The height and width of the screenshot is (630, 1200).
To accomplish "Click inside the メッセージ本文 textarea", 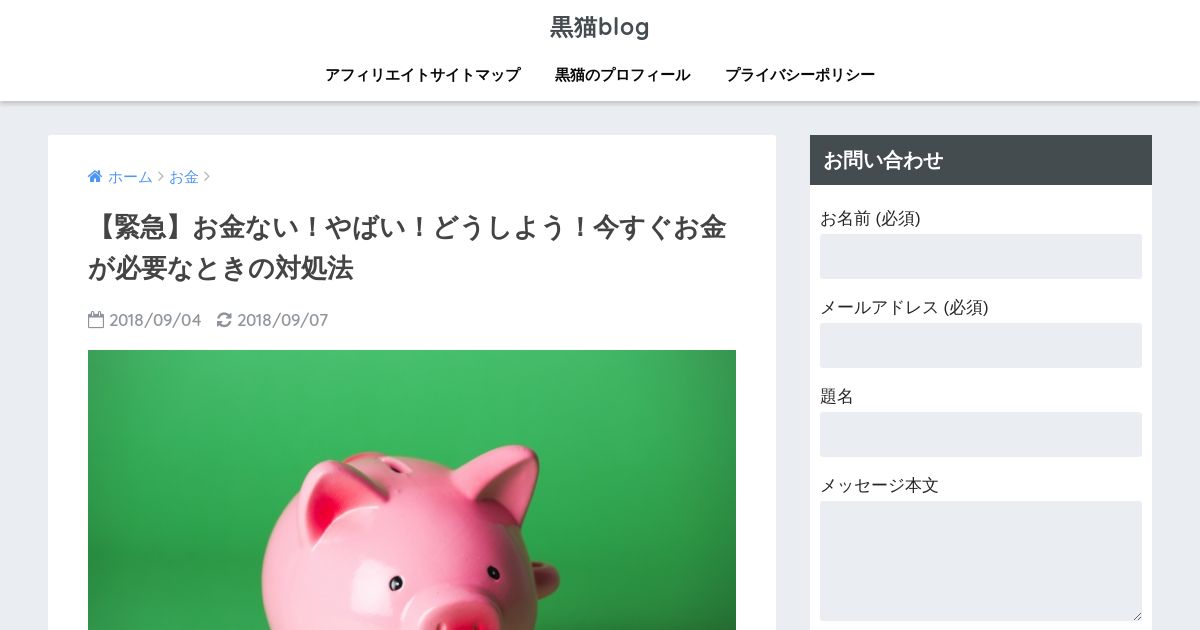I will 981,561.
